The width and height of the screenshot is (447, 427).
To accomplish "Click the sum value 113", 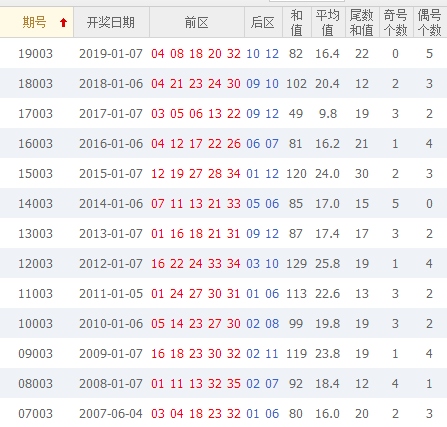I will [296, 294].
